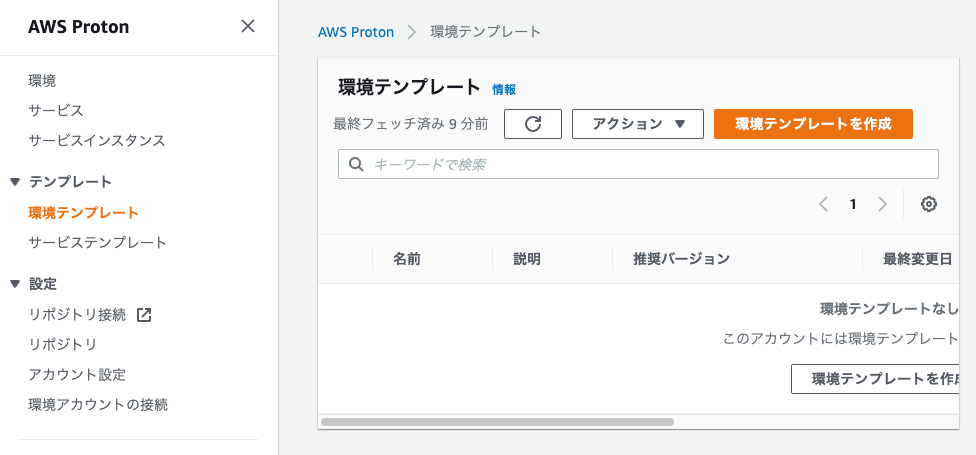
Task: Open サービス in the sidebar
Action: point(56,110)
